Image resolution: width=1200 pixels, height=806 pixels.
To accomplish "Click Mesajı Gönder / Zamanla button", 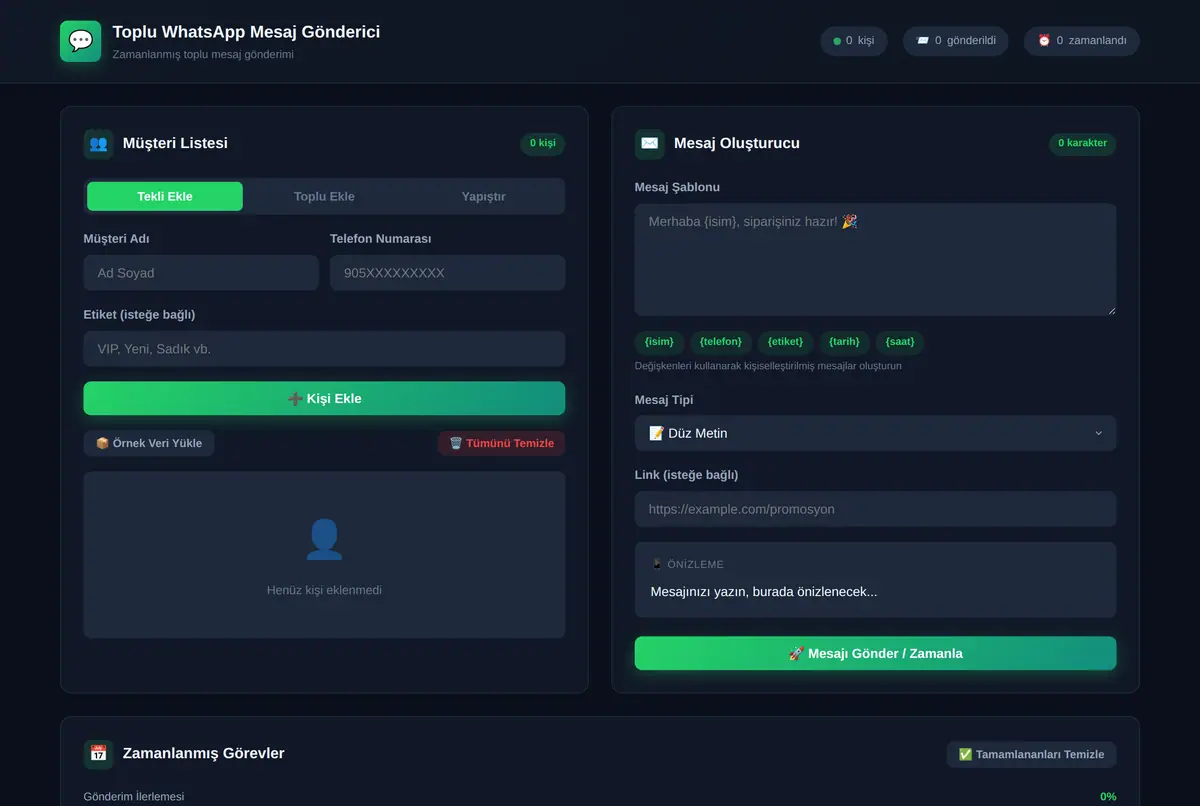I will tap(875, 653).
